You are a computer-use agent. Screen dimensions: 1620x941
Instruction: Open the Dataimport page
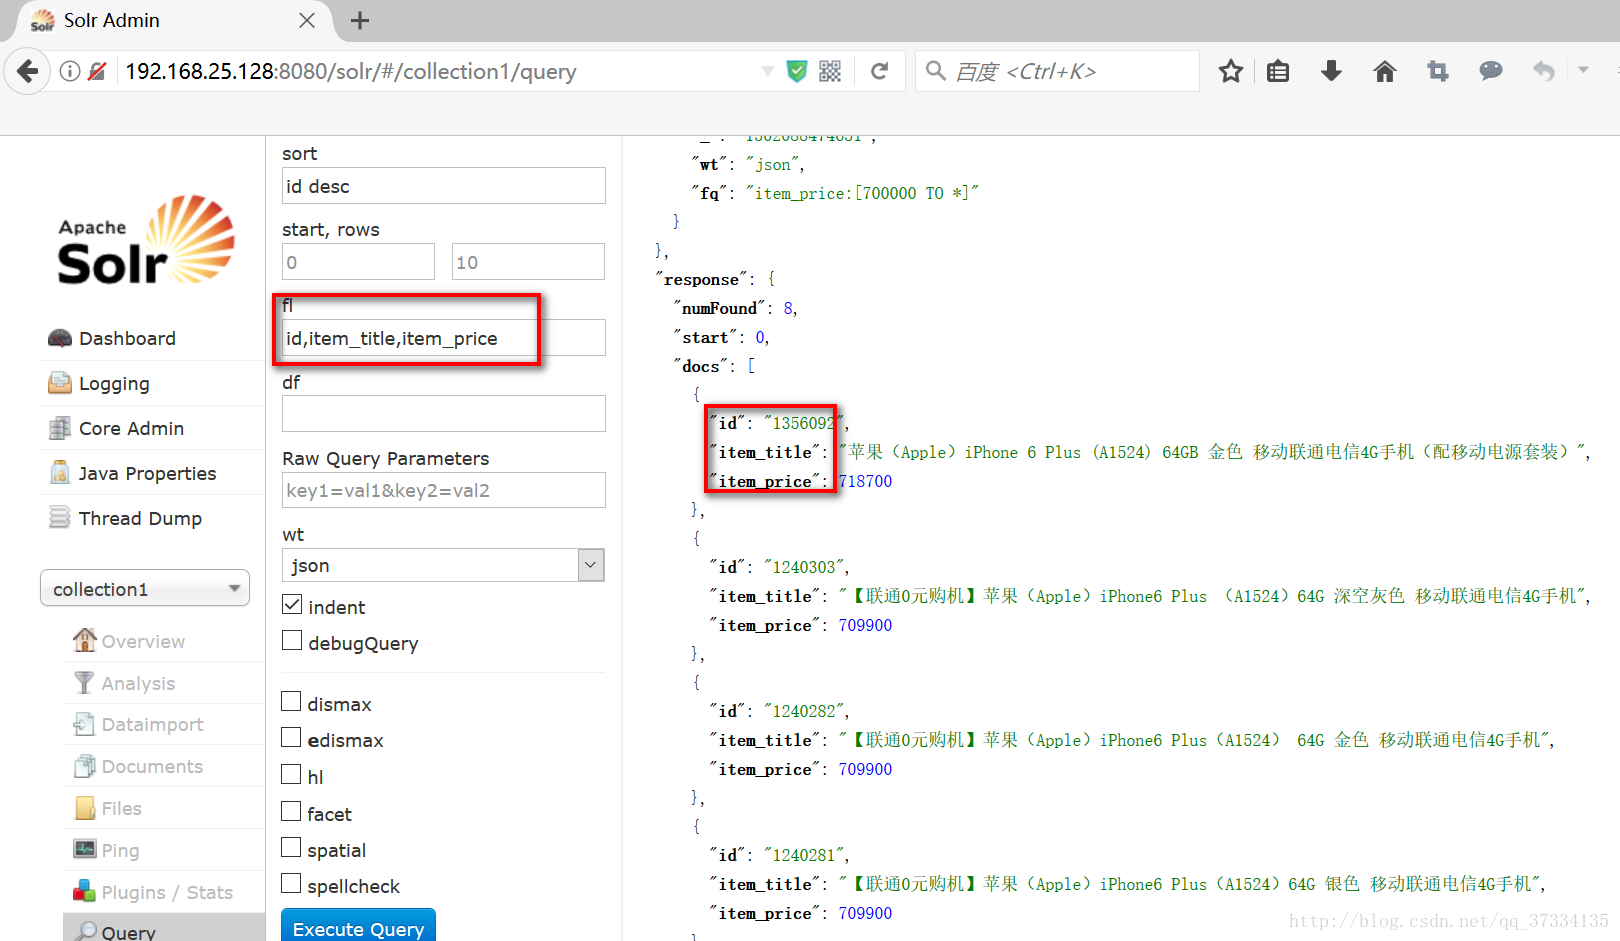coord(152,724)
